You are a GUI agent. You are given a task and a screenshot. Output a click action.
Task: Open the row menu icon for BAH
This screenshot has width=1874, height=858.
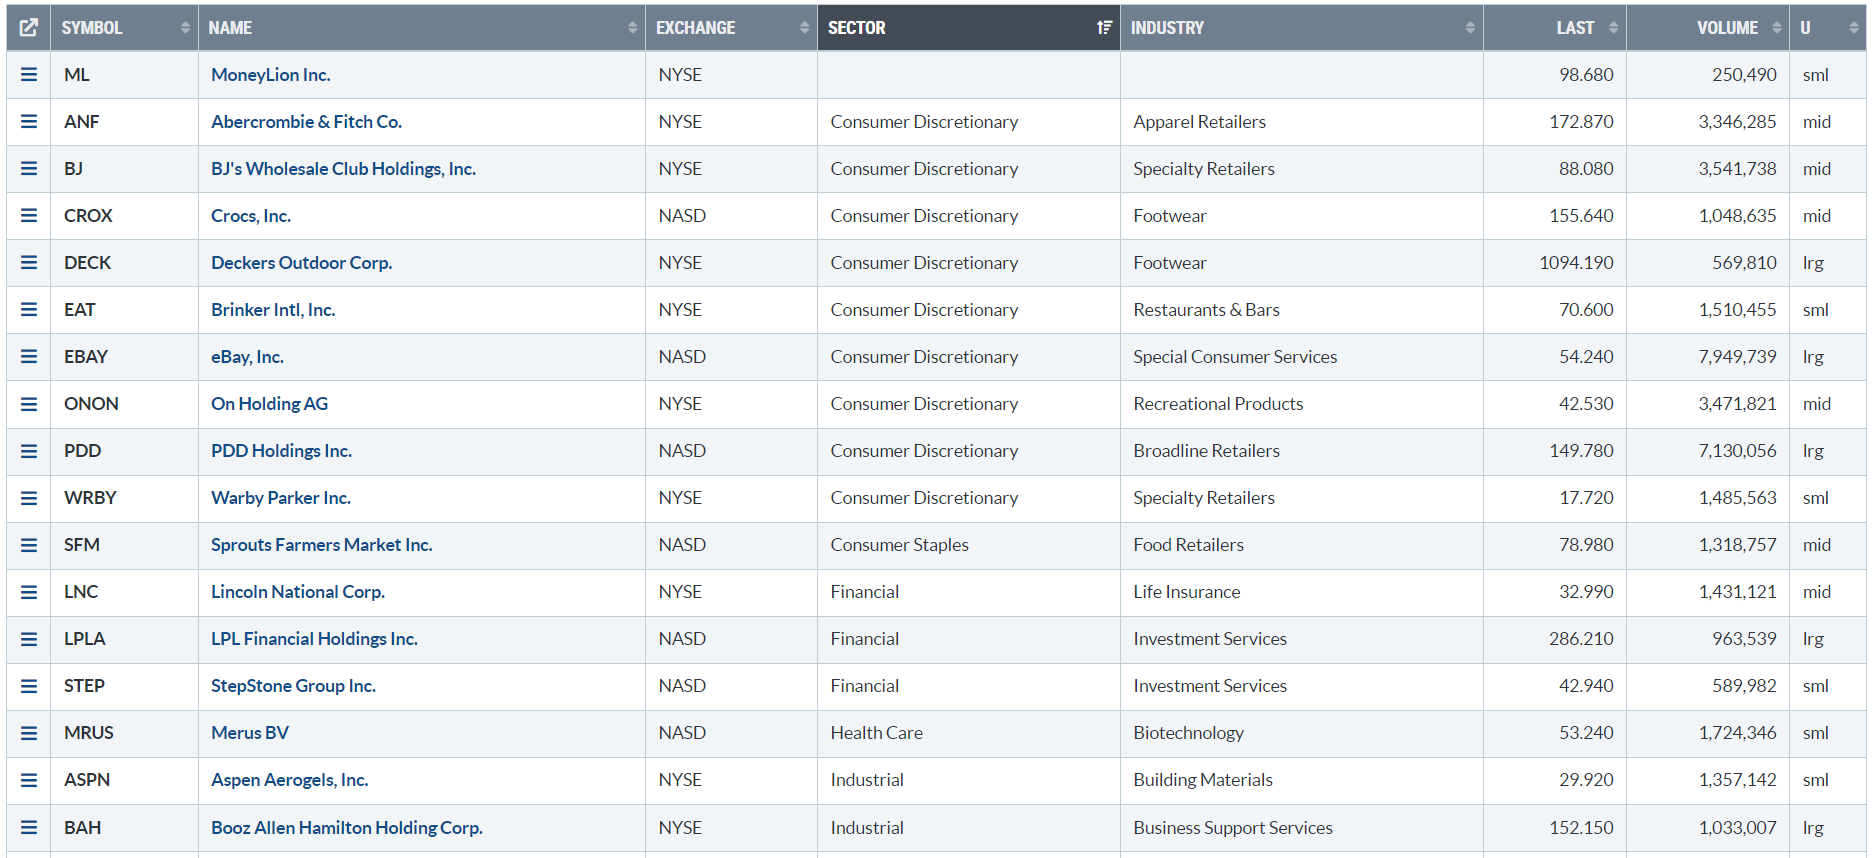click(x=29, y=828)
